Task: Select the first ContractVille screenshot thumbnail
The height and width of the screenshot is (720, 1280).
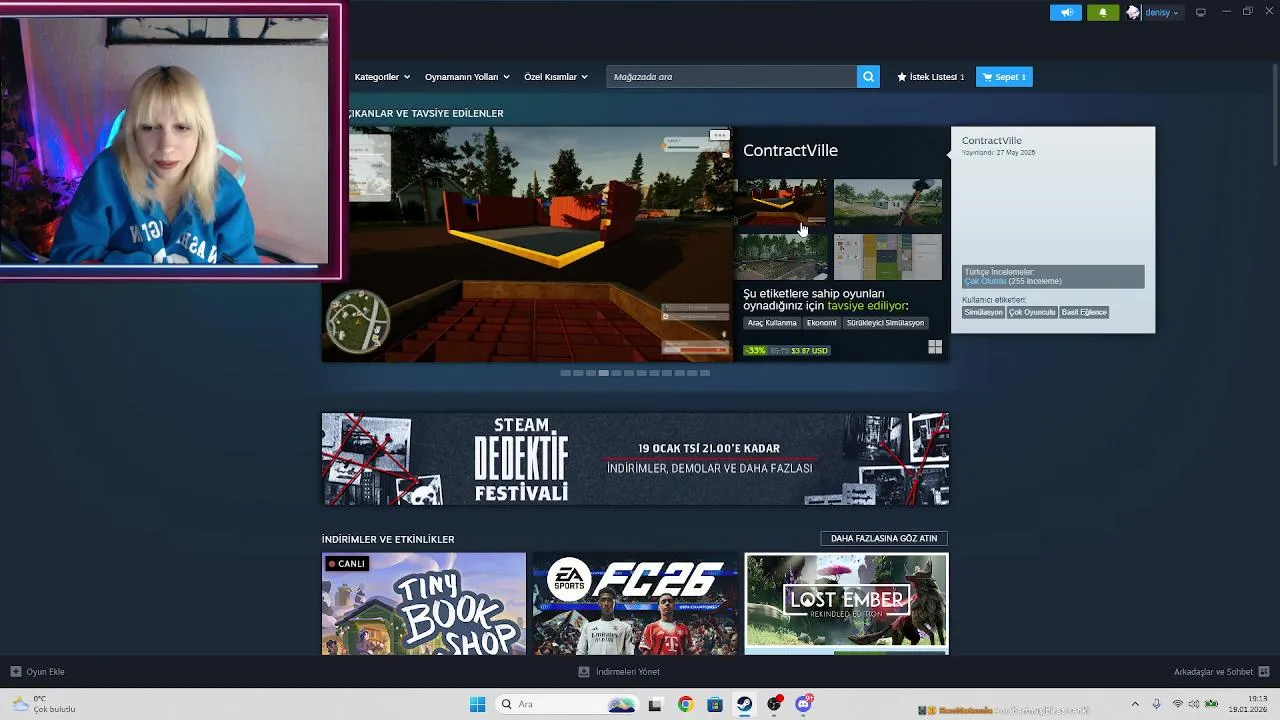Action: point(782,203)
